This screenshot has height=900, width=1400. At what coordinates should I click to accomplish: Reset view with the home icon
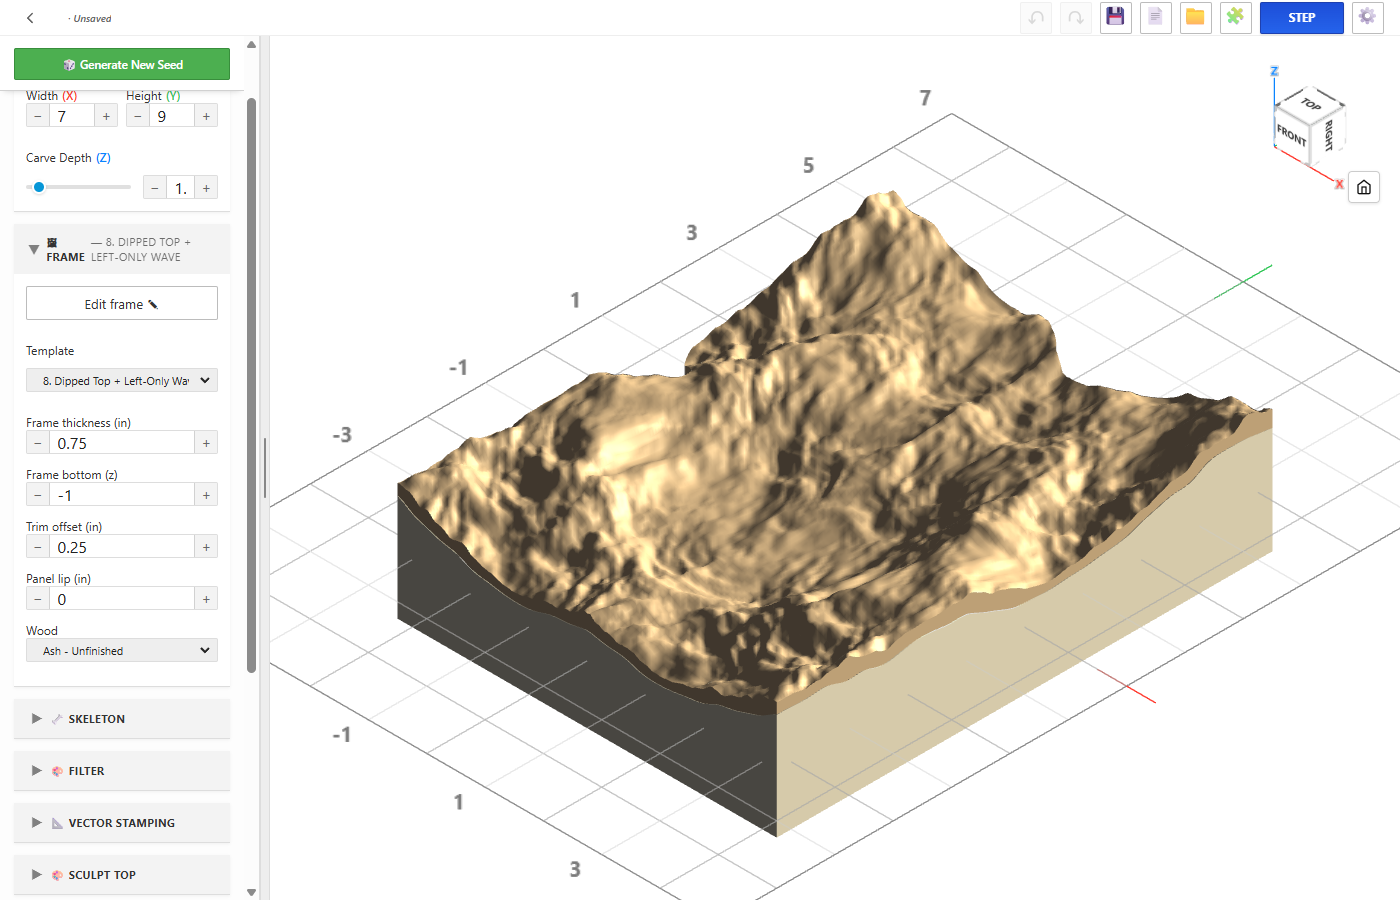pos(1364,187)
